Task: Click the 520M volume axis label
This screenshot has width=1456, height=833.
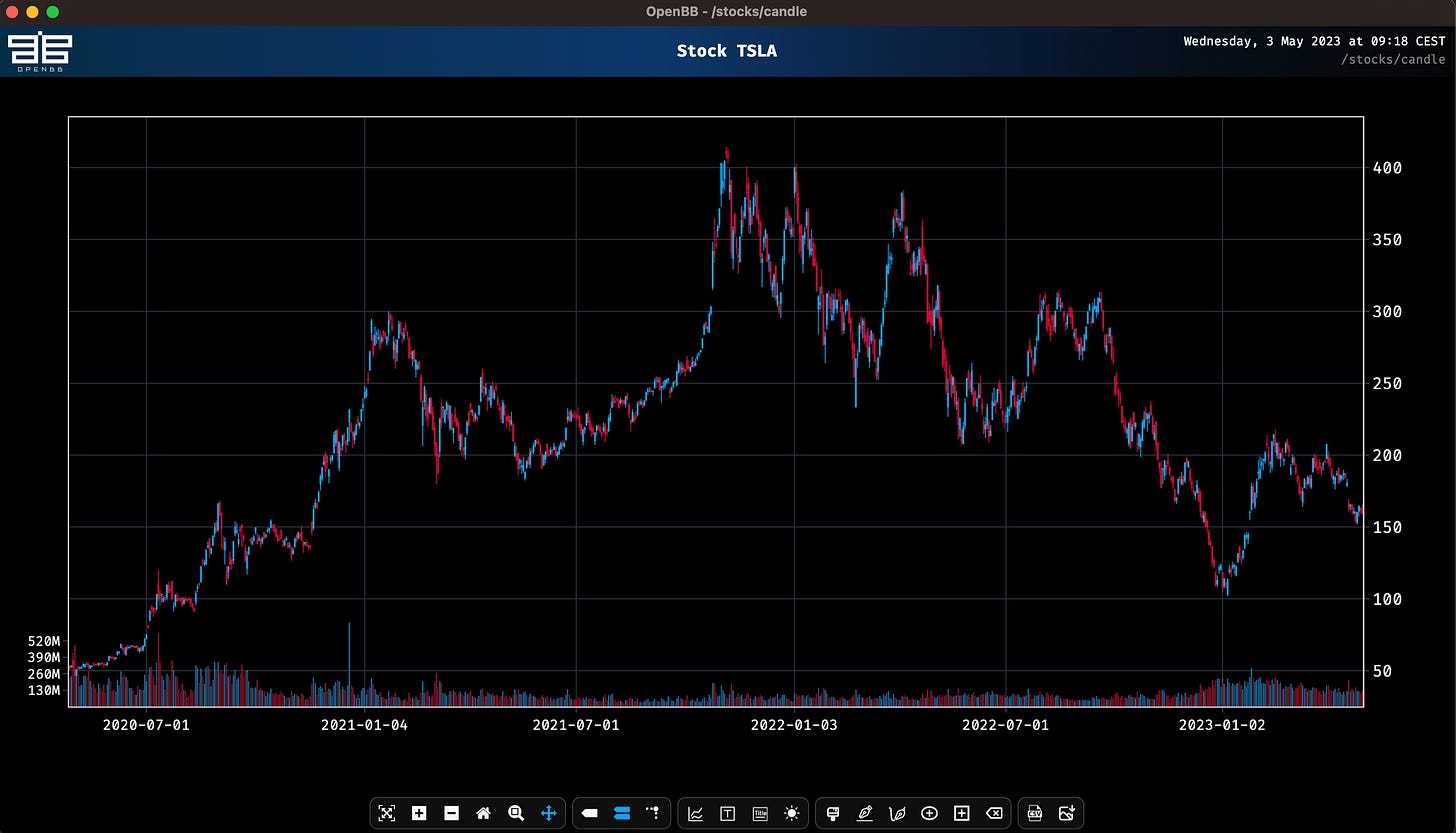Action: click(44, 641)
